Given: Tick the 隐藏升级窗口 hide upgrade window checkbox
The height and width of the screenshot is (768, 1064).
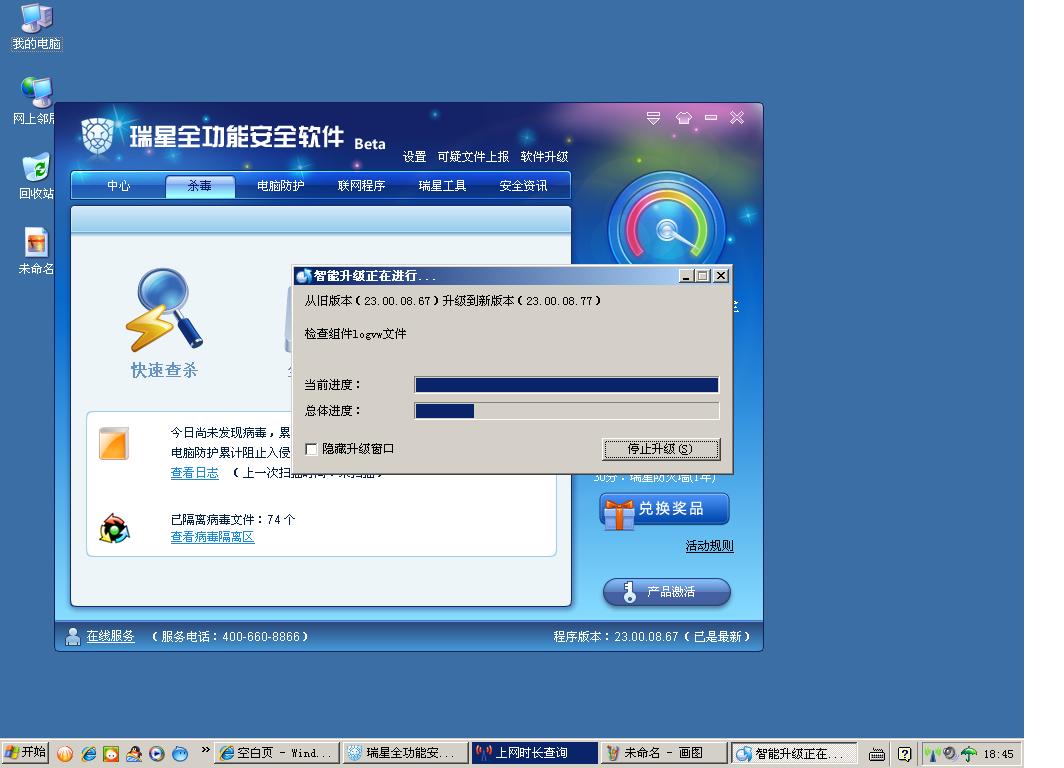Looking at the screenshot, I should (x=311, y=449).
